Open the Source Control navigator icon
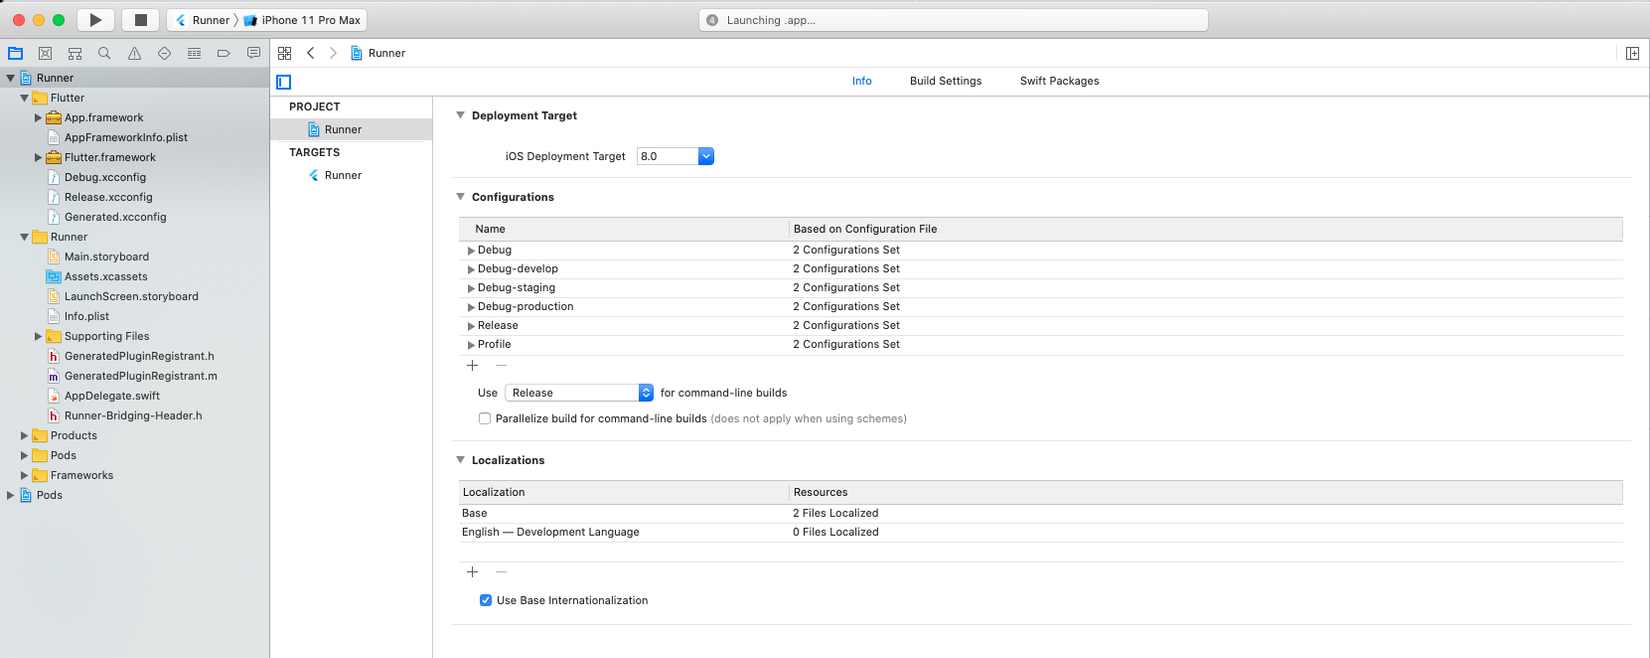 click(45, 53)
